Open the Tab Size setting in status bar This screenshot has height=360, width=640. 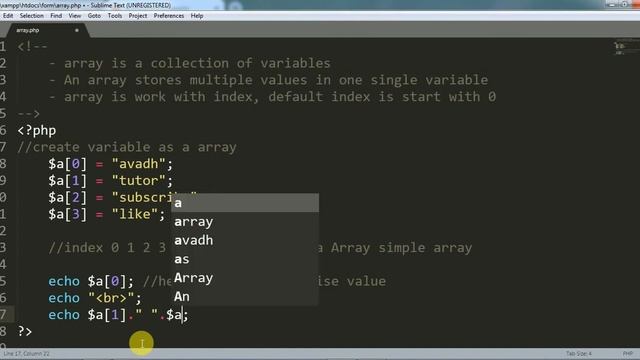tap(578, 353)
